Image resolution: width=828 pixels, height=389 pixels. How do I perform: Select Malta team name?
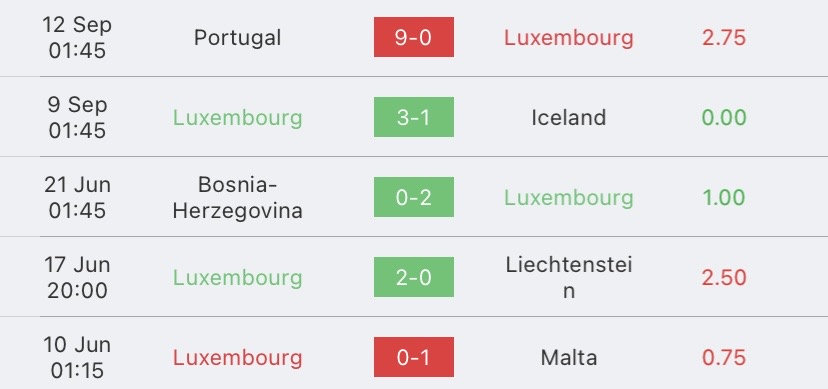pos(568,358)
